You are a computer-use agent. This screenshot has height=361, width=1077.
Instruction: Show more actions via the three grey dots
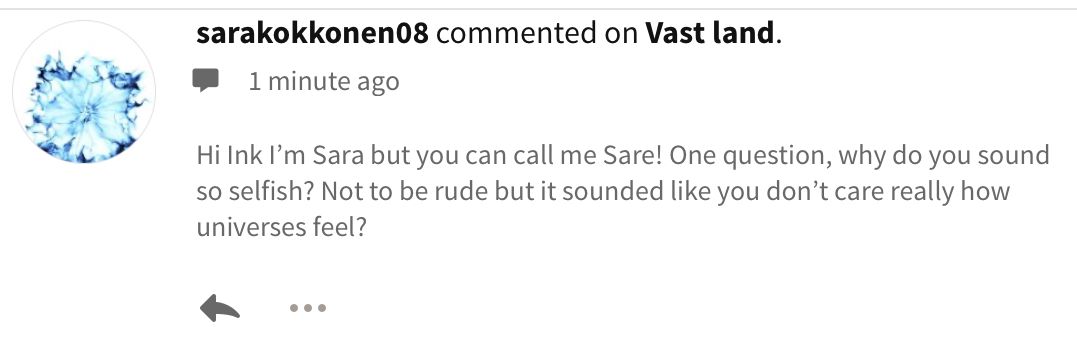tap(308, 308)
